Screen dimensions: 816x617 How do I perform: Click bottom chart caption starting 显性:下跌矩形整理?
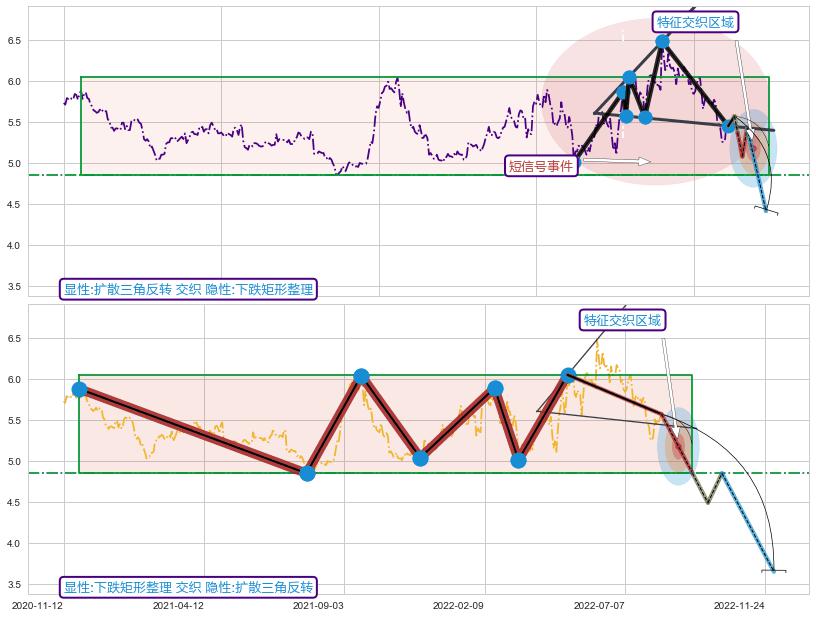(x=188, y=587)
